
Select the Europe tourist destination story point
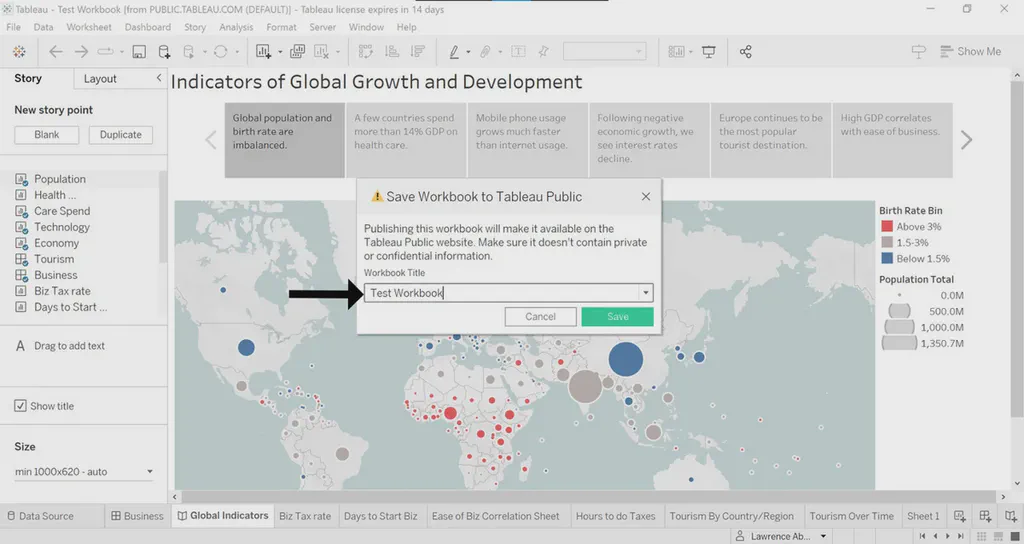click(x=771, y=140)
